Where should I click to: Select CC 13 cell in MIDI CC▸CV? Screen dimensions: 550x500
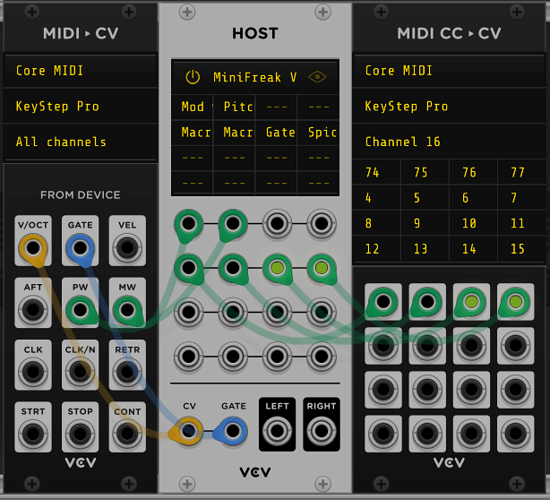[425, 249]
